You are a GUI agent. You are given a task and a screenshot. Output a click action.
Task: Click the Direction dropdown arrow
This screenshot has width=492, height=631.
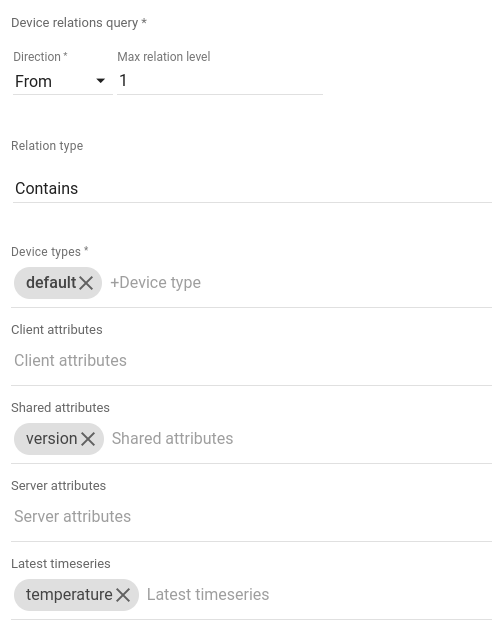coord(101,81)
